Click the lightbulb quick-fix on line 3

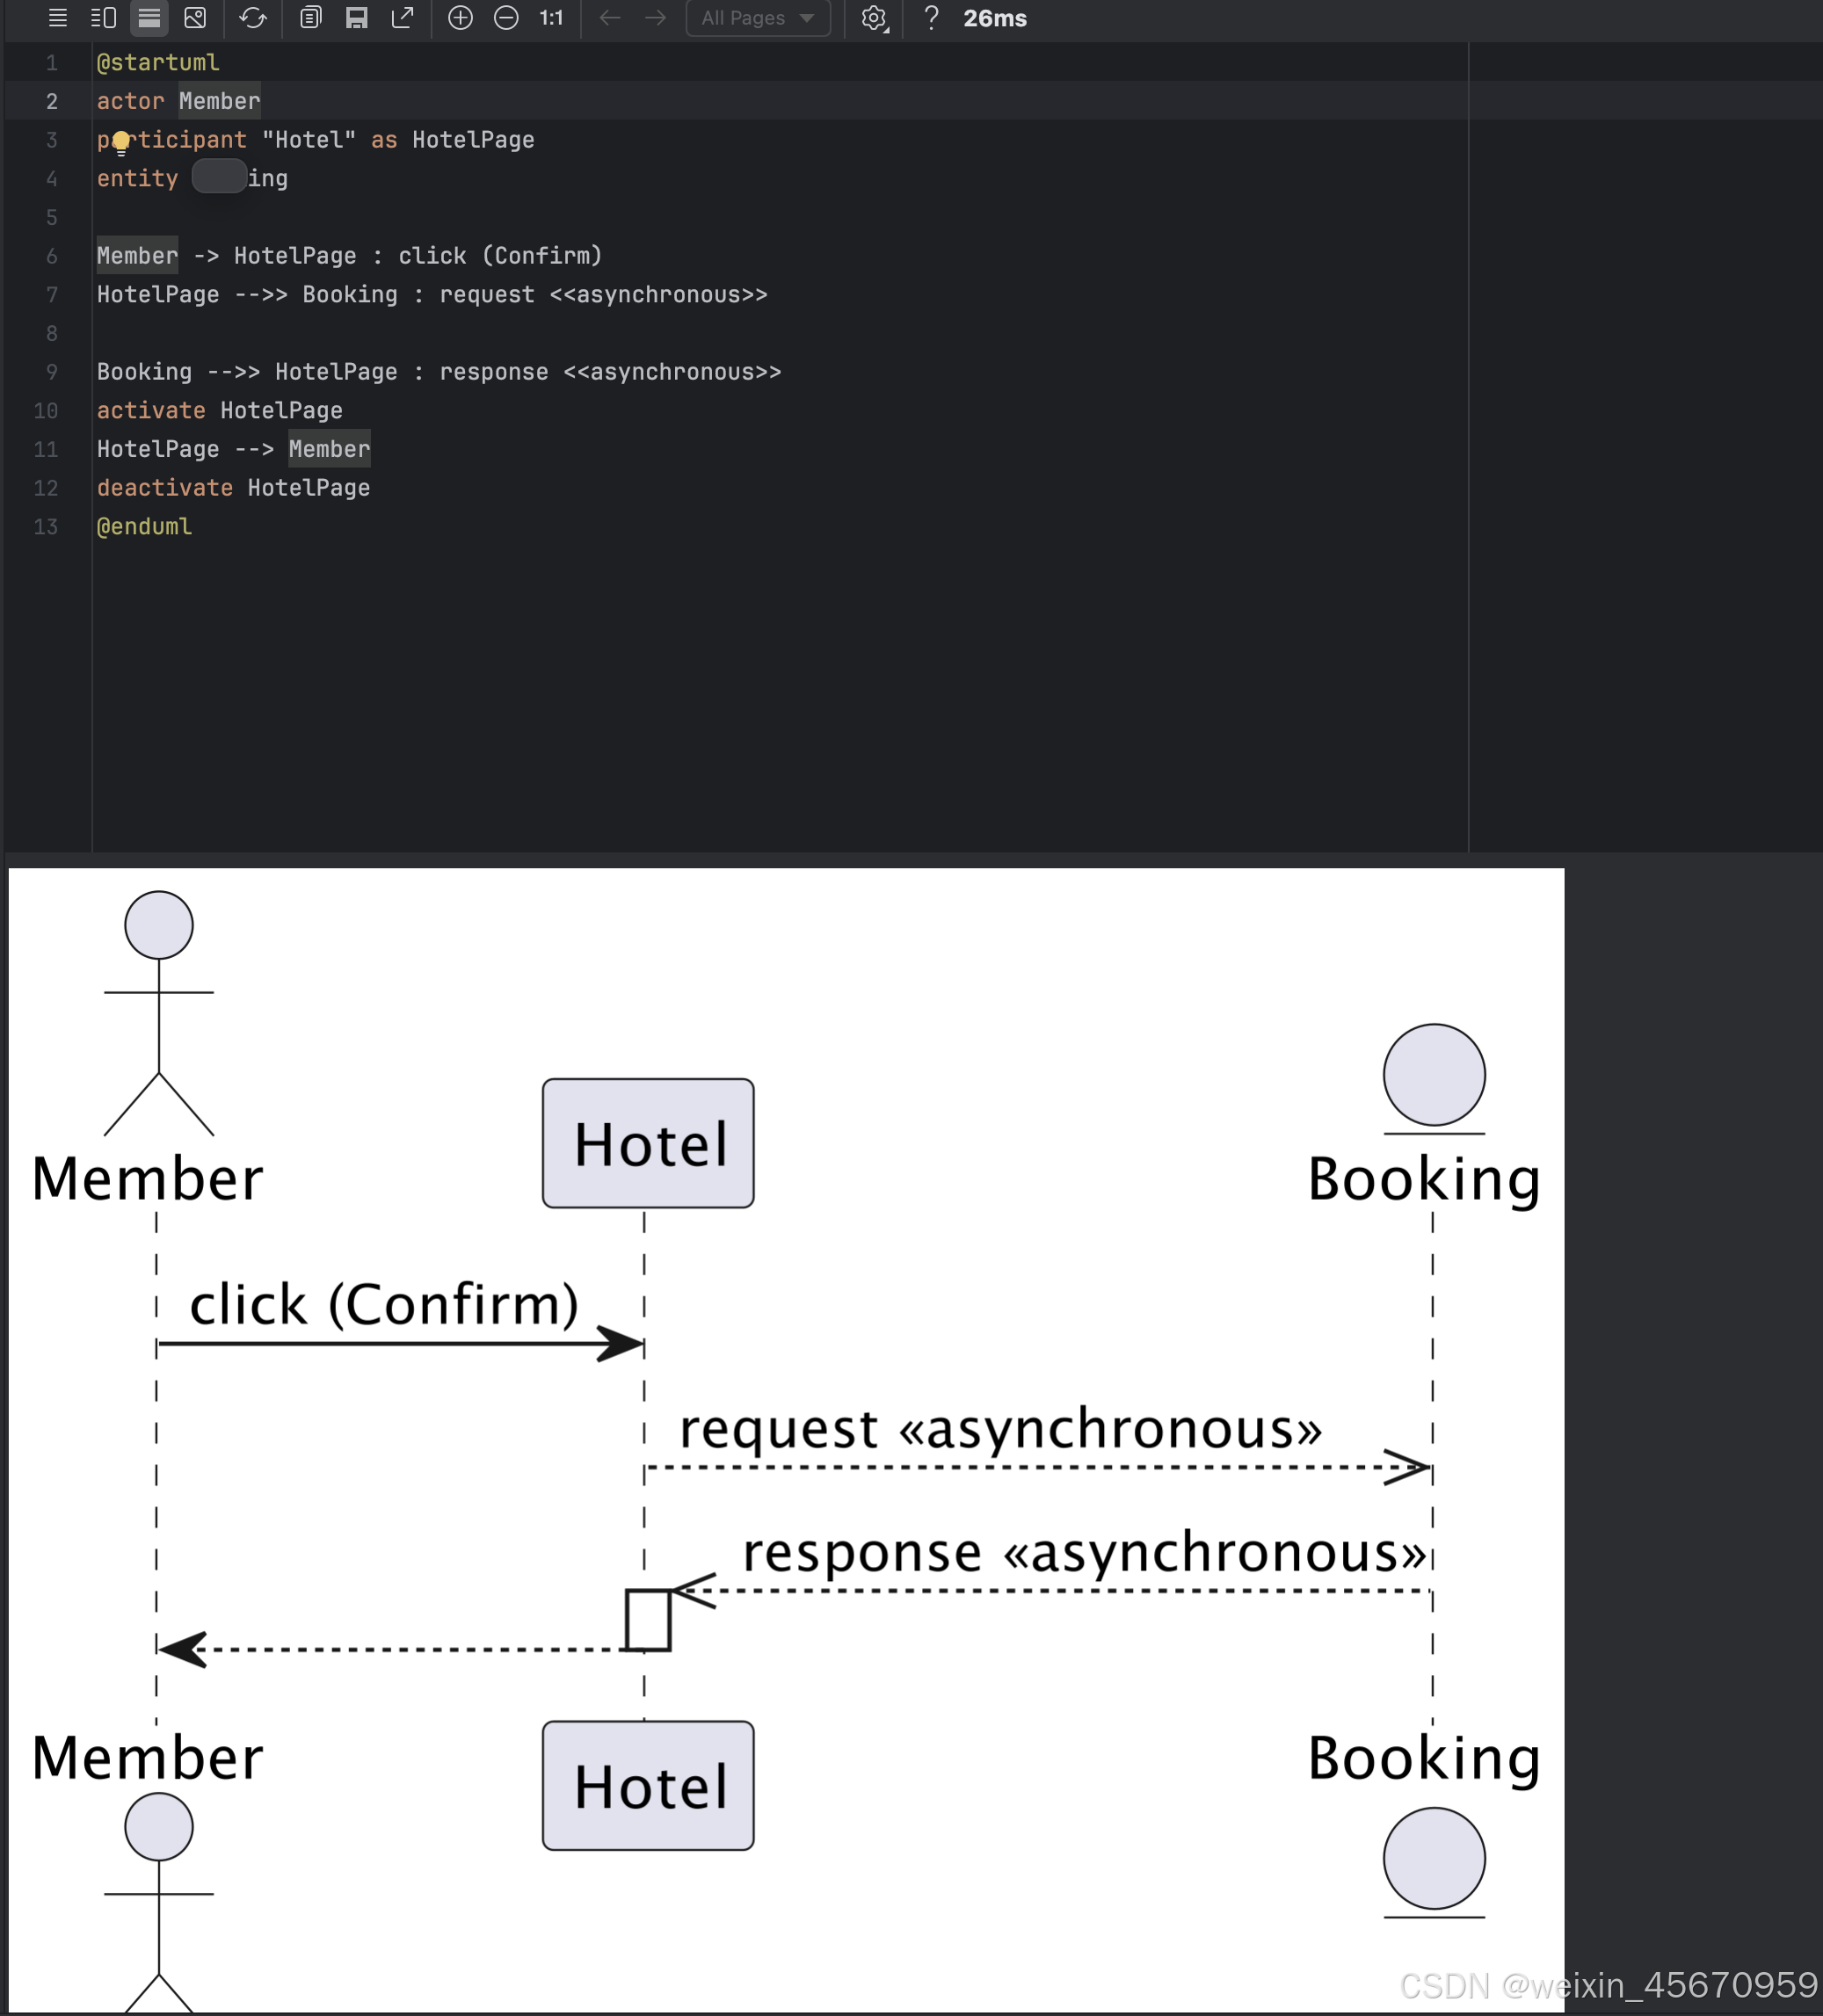coord(121,142)
